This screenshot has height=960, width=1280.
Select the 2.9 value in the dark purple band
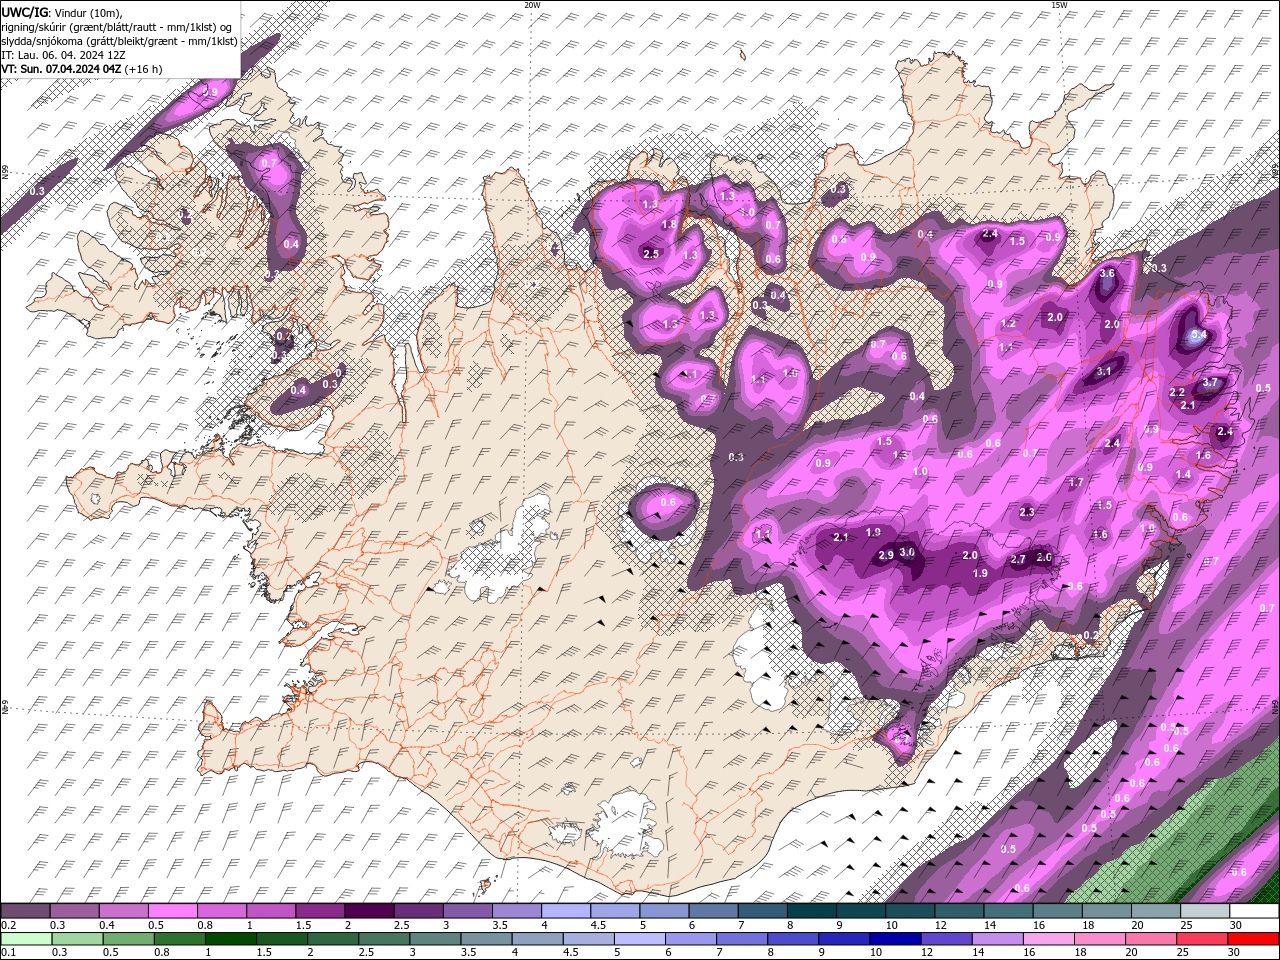[886, 555]
